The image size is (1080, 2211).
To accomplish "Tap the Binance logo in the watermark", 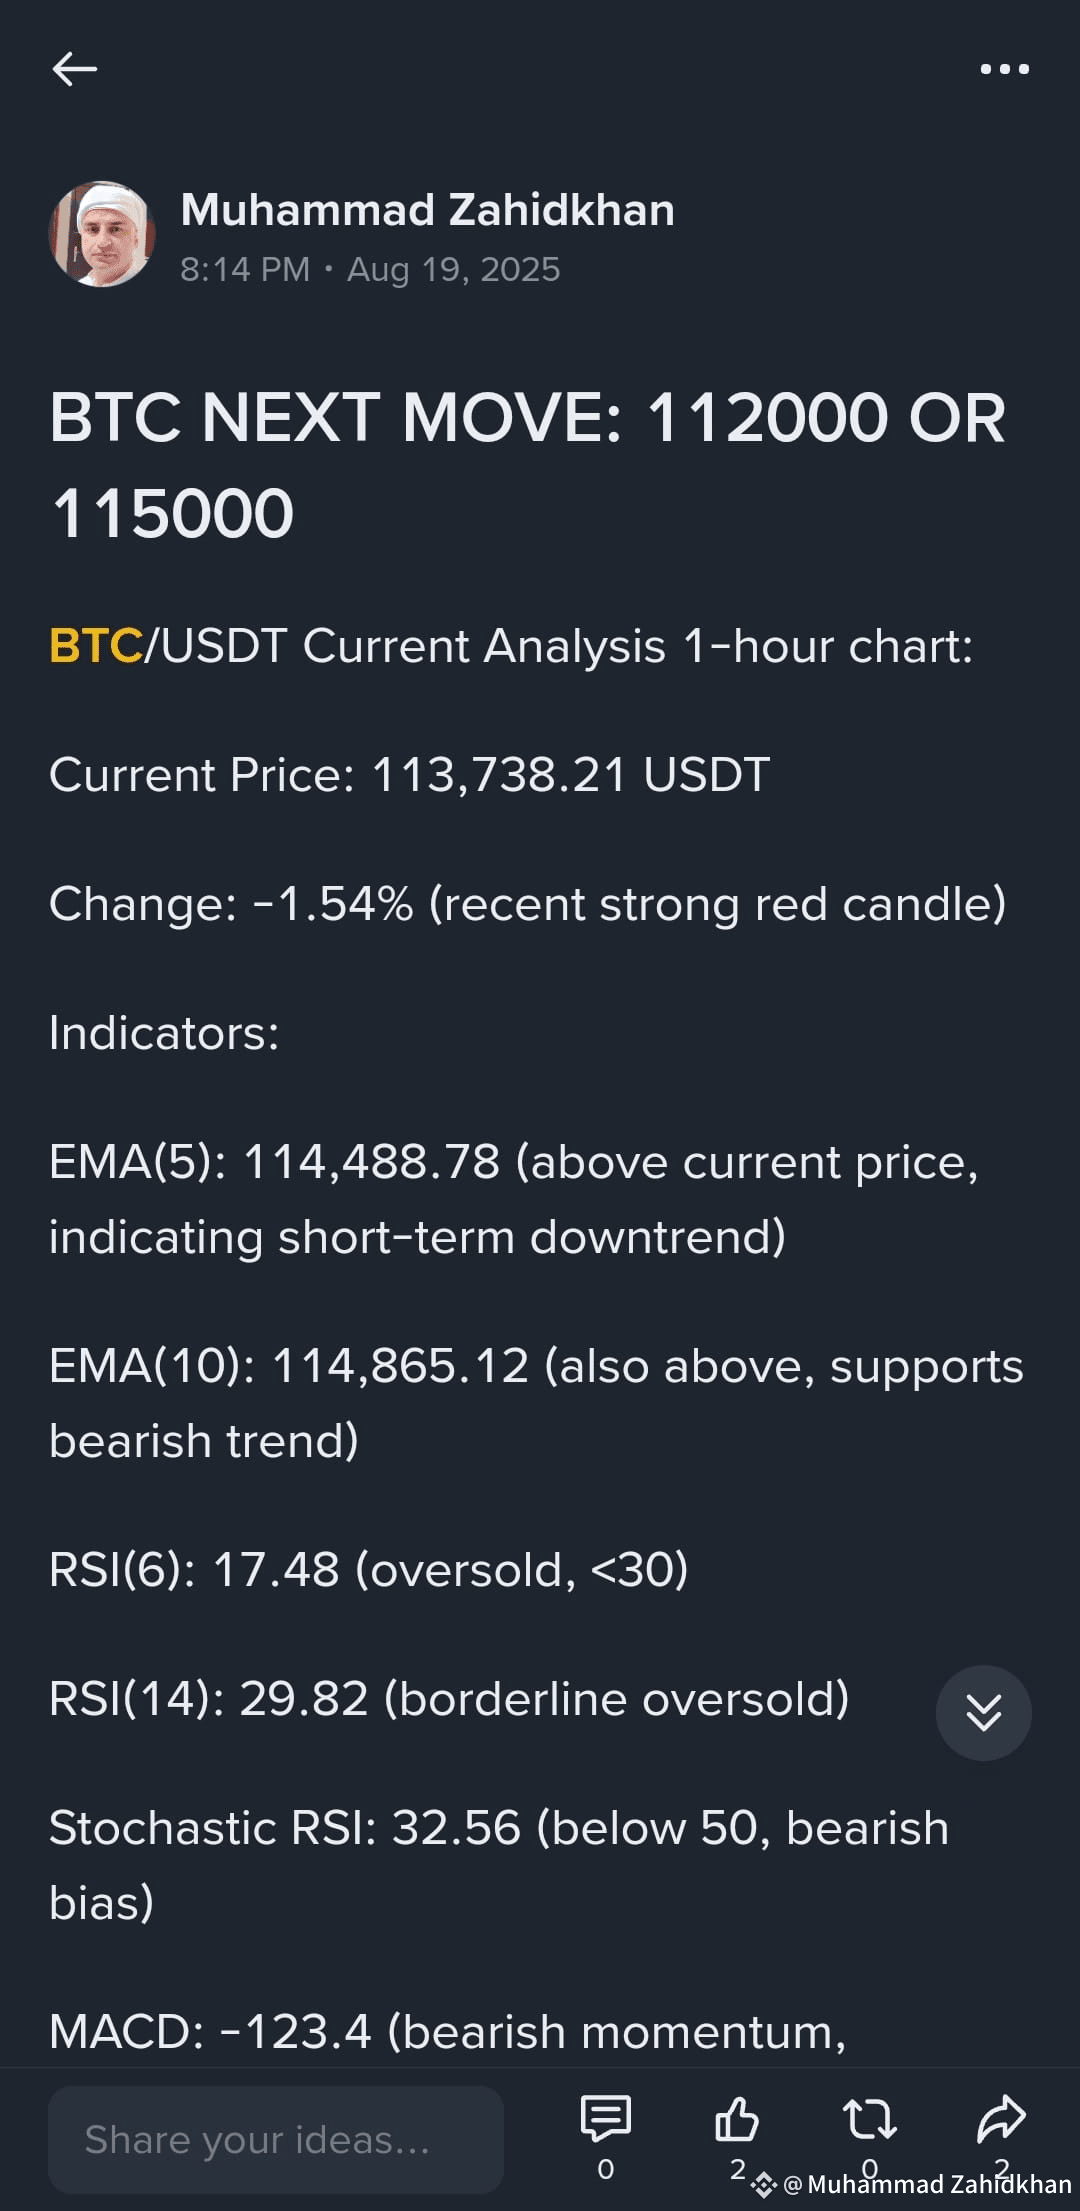I will 764,2185.
